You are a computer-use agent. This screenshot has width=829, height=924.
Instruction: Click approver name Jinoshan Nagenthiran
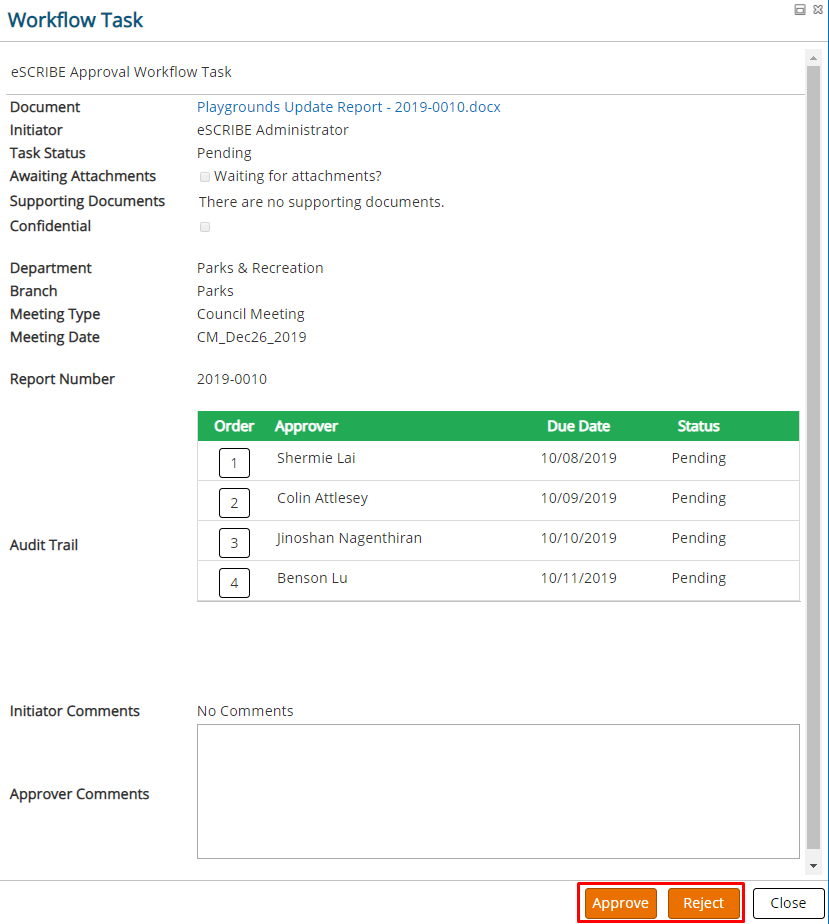coord(349,538)
